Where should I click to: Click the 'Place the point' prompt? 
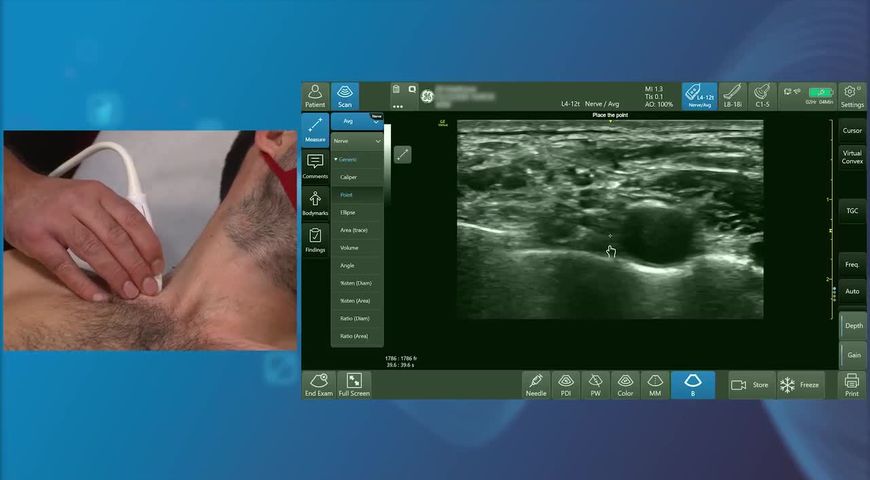point(610,115)
